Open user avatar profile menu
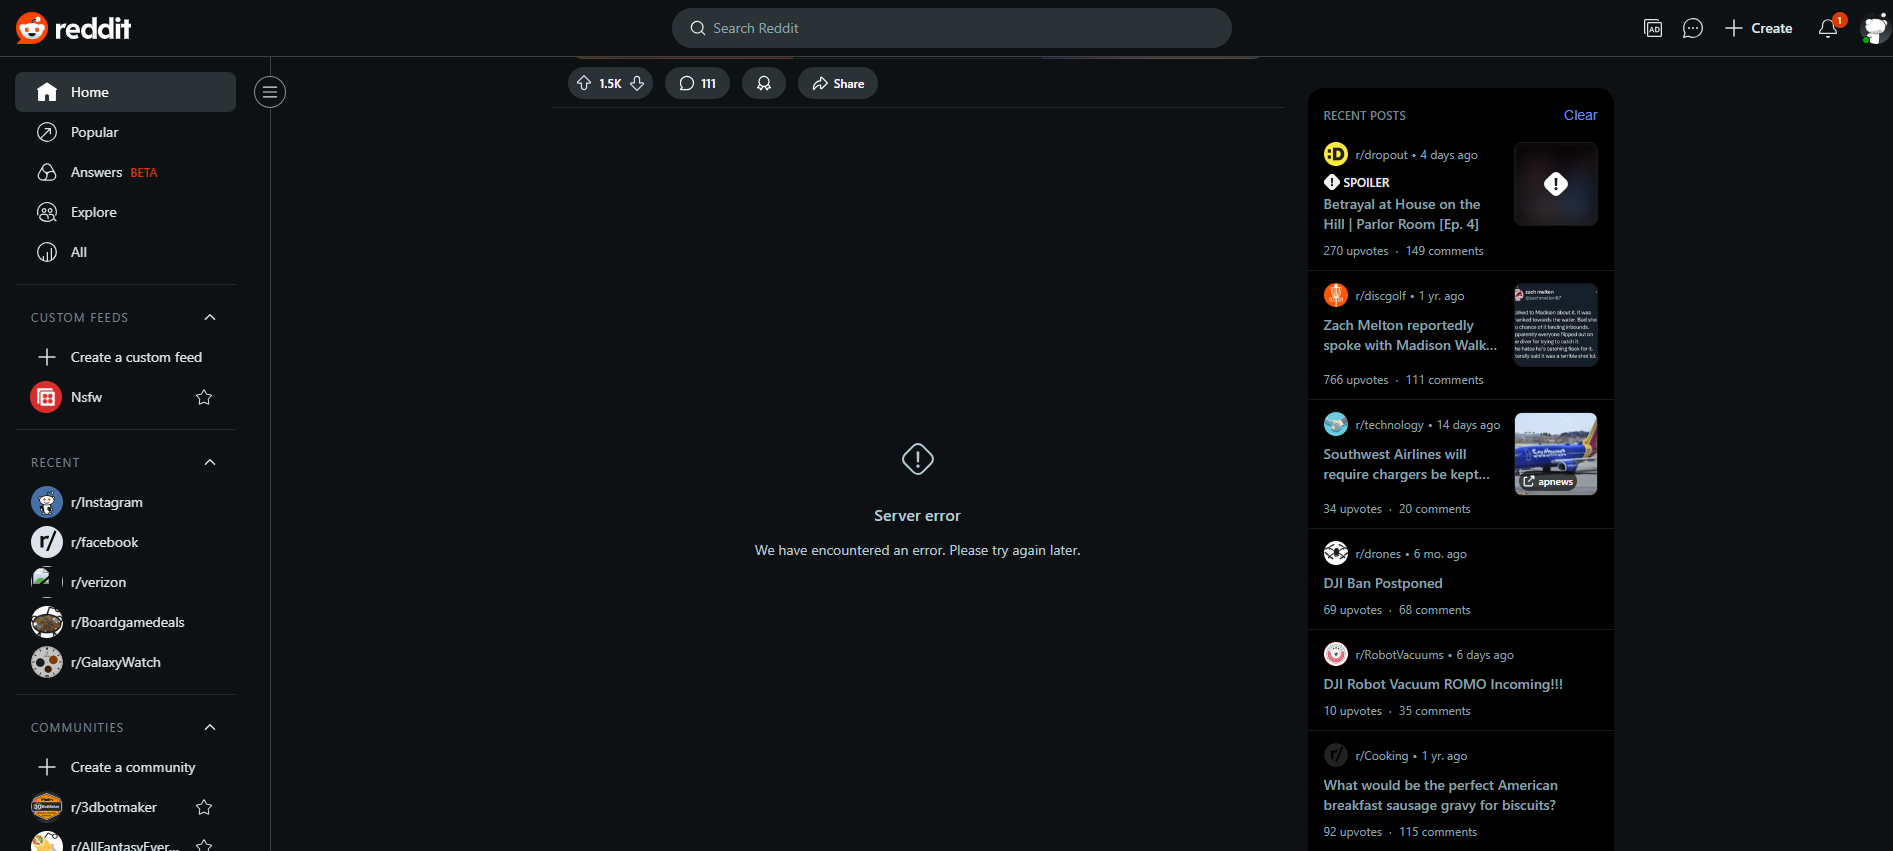 pos(1874,28)
